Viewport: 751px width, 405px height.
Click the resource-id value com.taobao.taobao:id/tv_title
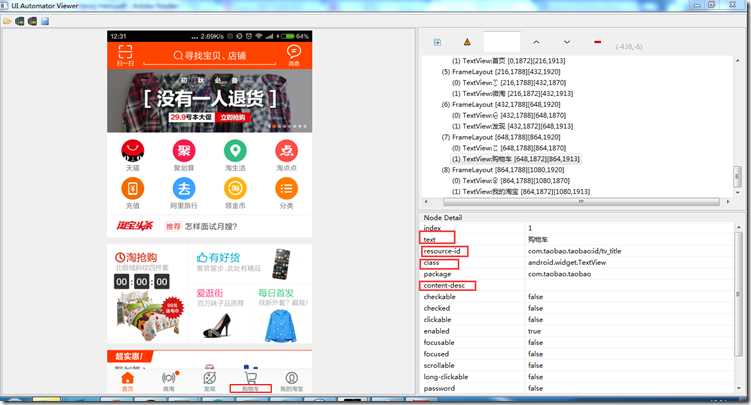(x=574, y=251)
